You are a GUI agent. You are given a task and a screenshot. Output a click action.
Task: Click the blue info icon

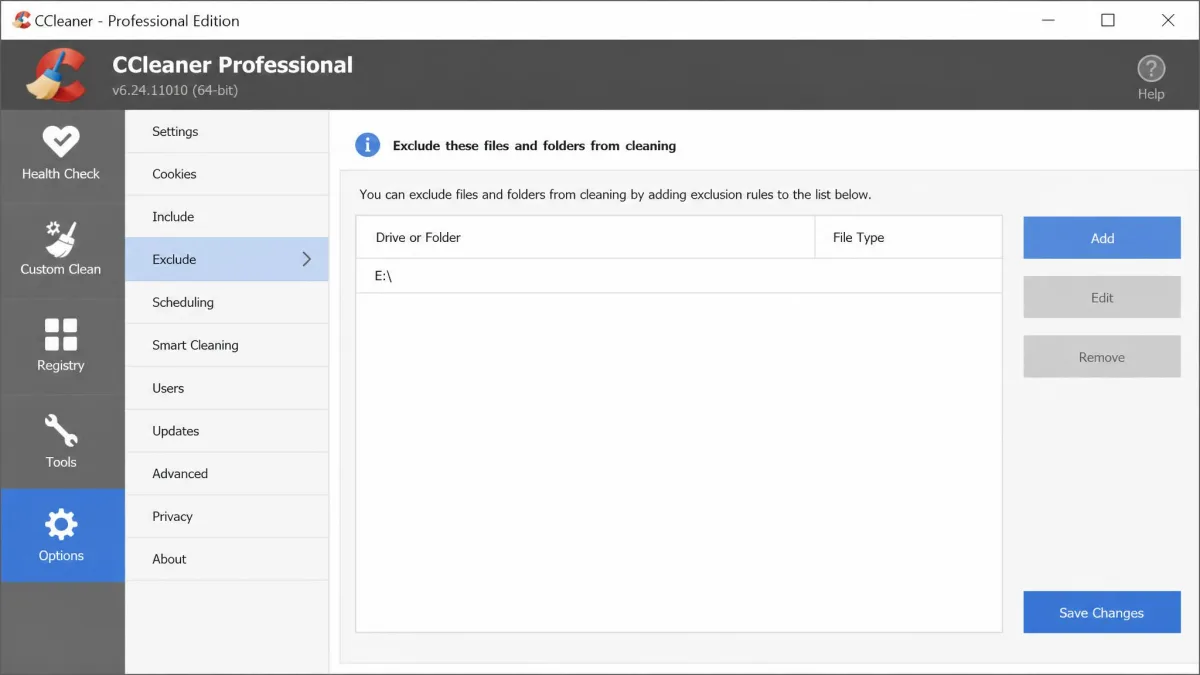[x=367, y=145]
